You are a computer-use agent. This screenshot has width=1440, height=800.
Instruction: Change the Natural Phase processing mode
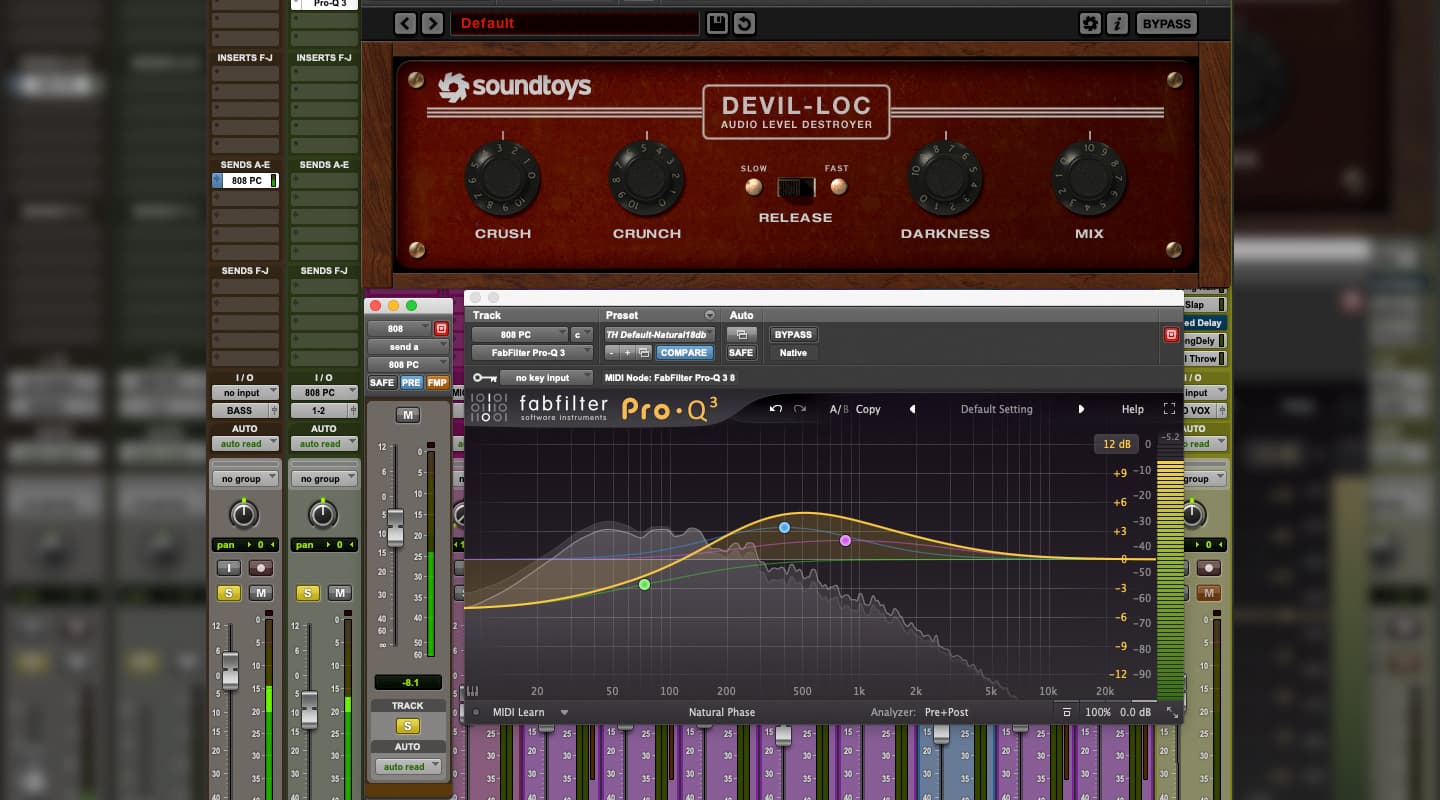(721, 712)
